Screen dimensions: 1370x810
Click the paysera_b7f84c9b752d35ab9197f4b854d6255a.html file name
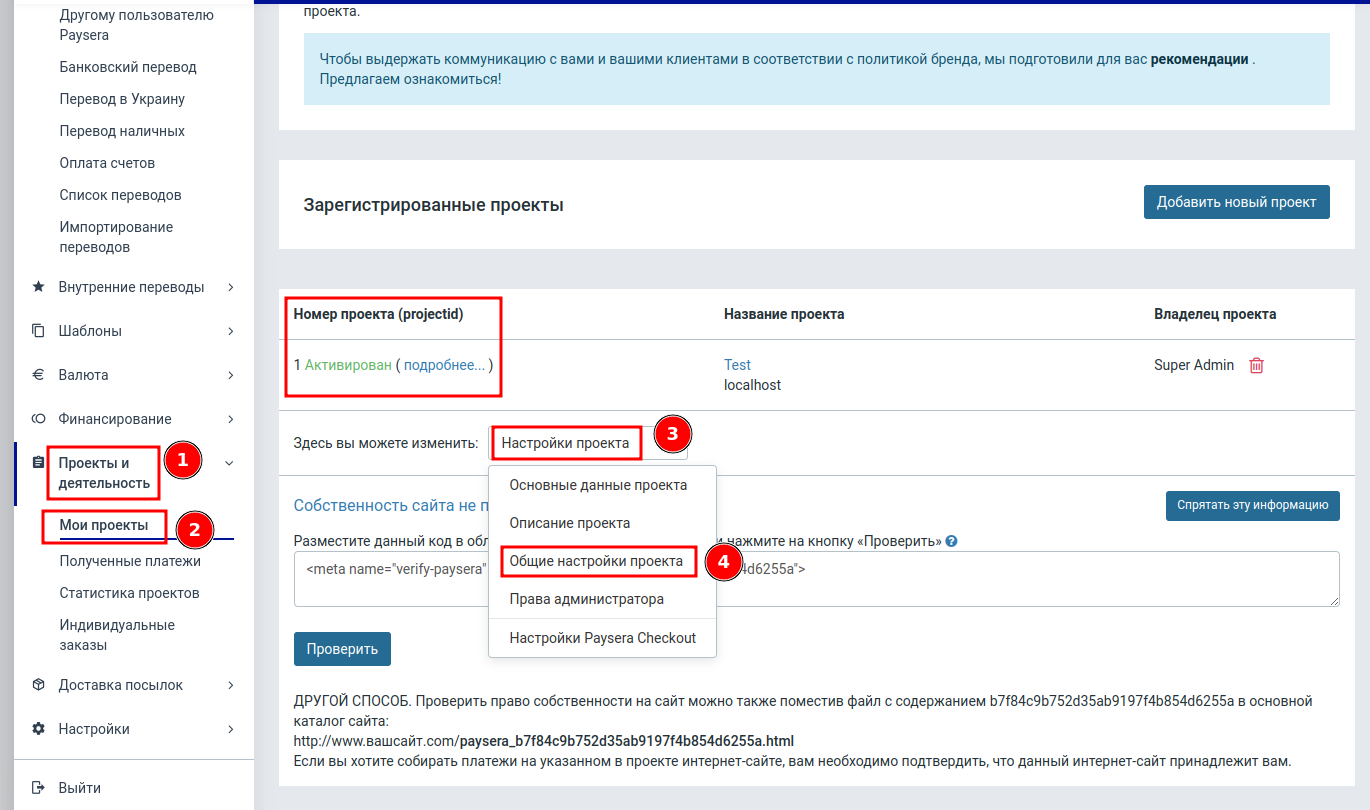pyautogui.click(x=627, y=741)
